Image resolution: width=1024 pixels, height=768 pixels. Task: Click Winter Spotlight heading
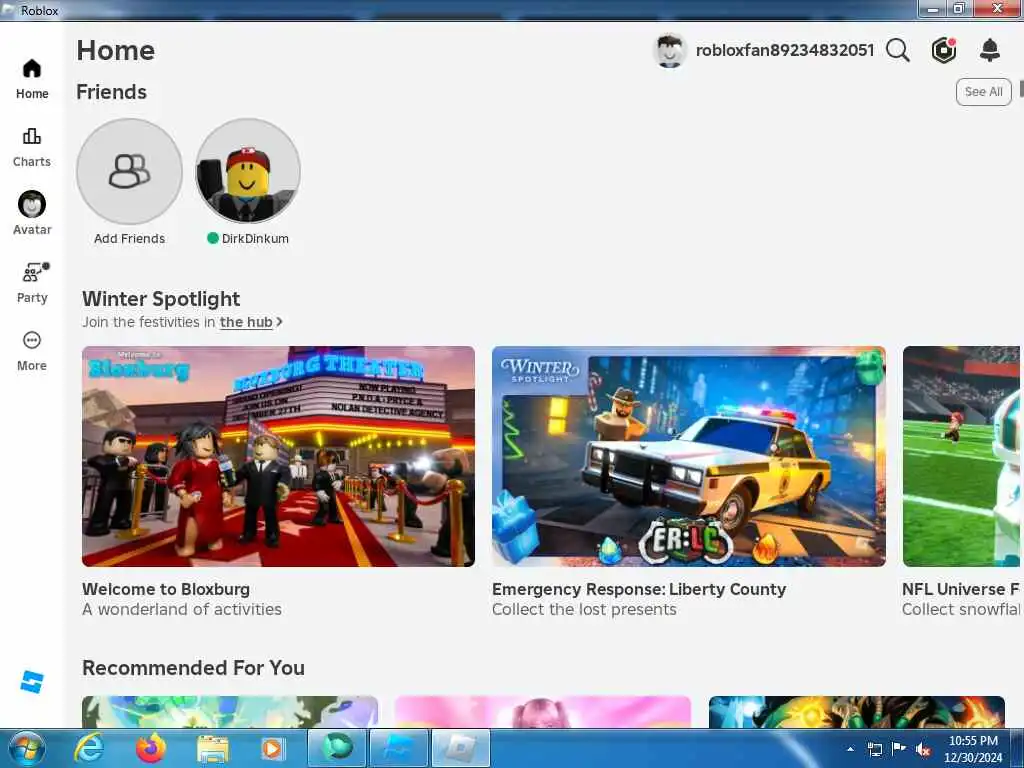161,299
